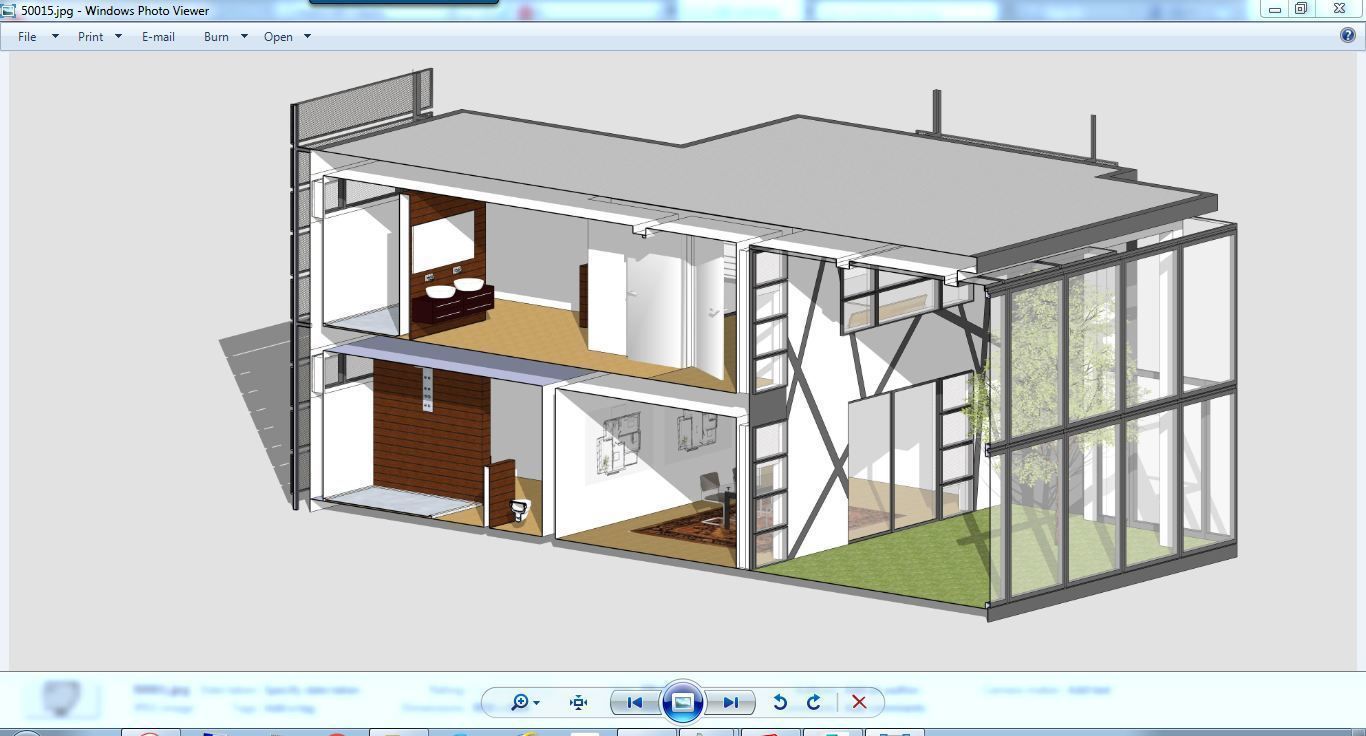Rotate the picture counterclockwise

(x=780, y=702)
